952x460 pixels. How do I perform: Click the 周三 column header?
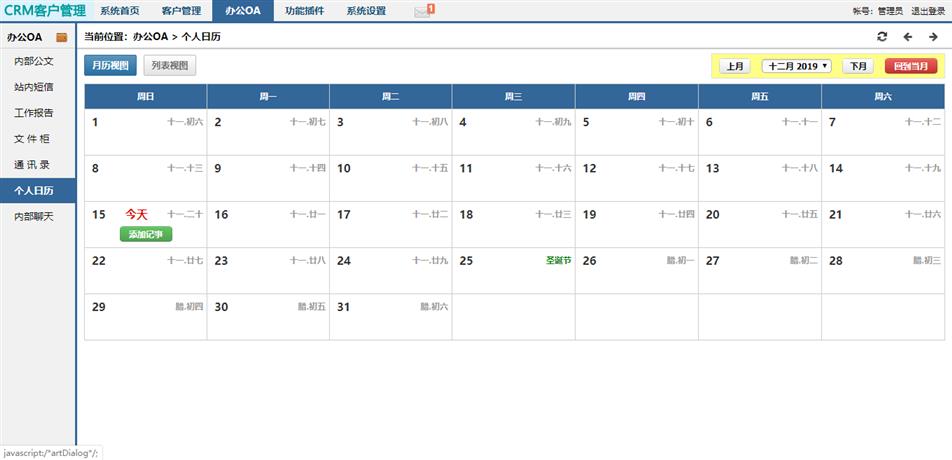(x=514, y=96)
